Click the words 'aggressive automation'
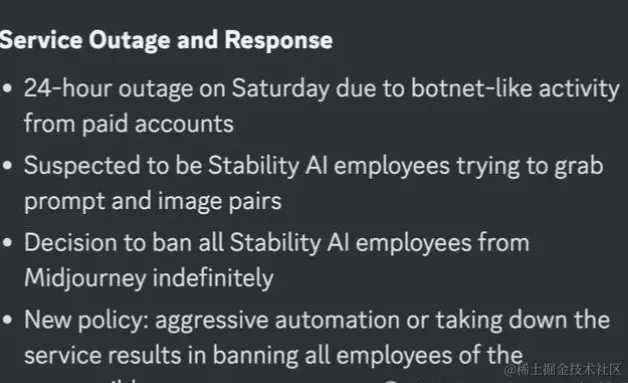This screenshot has width=628, height=383. (278, 320)
